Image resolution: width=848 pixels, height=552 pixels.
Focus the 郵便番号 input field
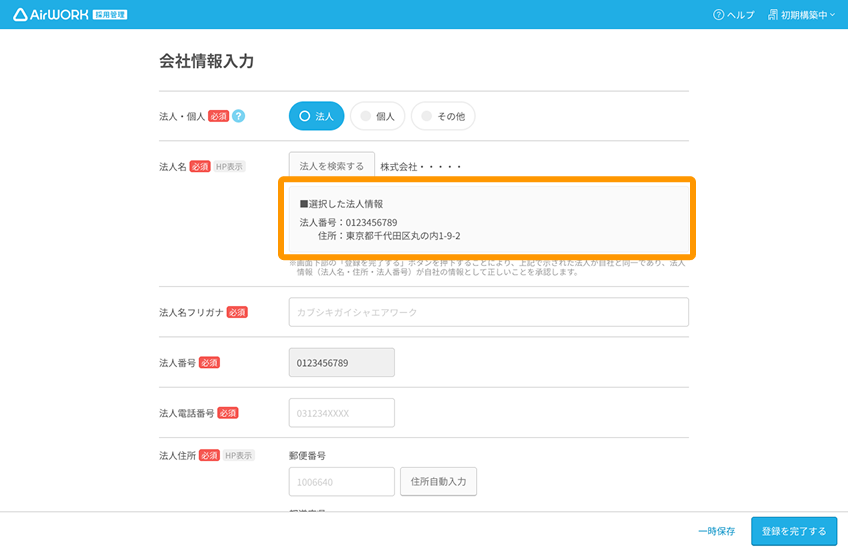tap(342, 482)
